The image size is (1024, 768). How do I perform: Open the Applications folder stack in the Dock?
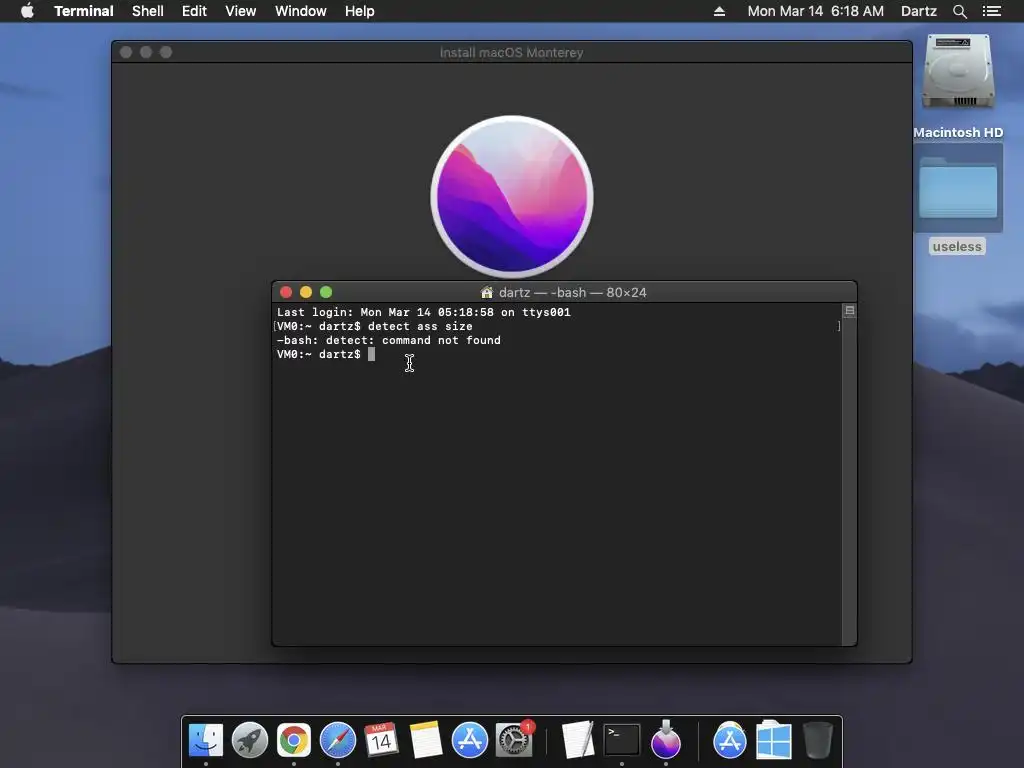[x=729, y=740]
